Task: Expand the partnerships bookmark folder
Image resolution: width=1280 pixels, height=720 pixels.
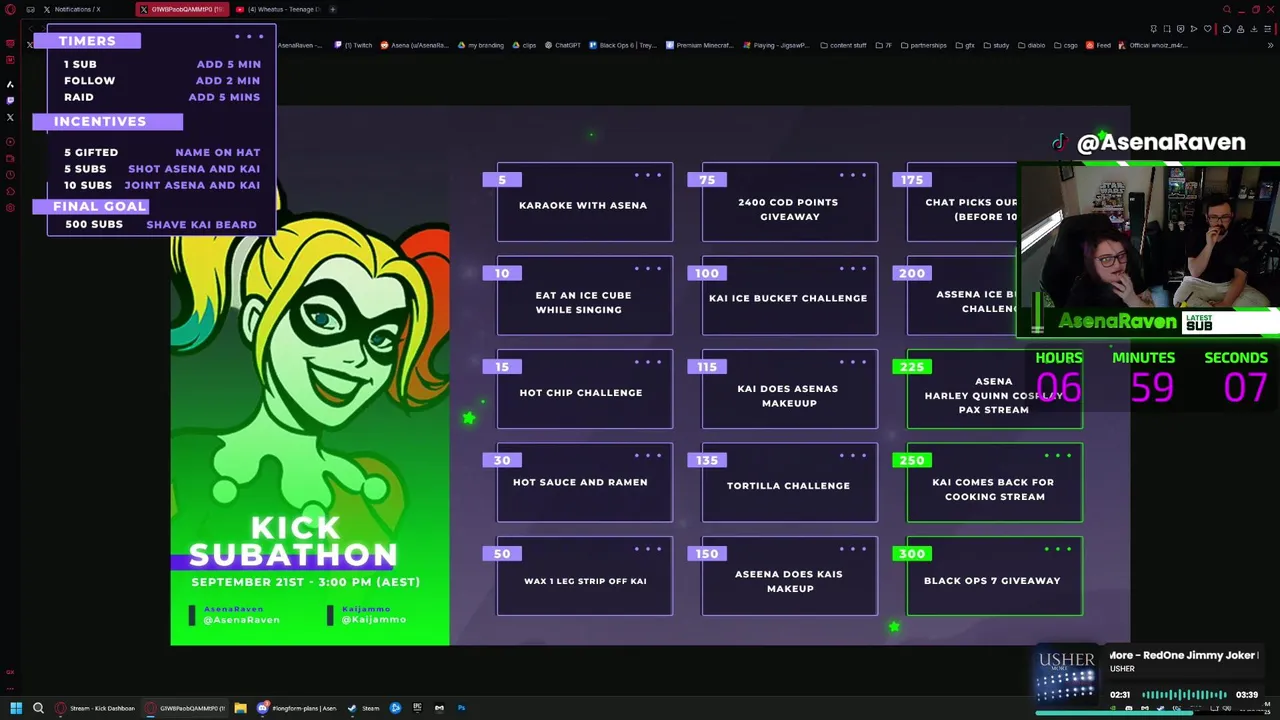Action: click(x=923, y=45)
